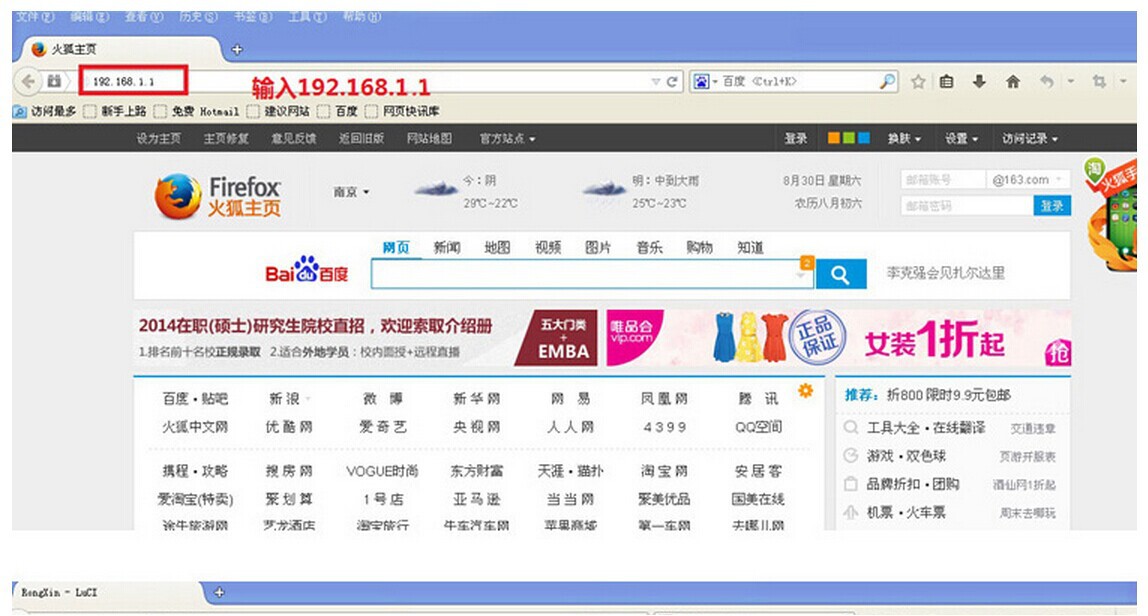The width and height of the screenshot is (1148, 616).
Task: Click the Baidu 百度 logo
Action: click(307, 270)
